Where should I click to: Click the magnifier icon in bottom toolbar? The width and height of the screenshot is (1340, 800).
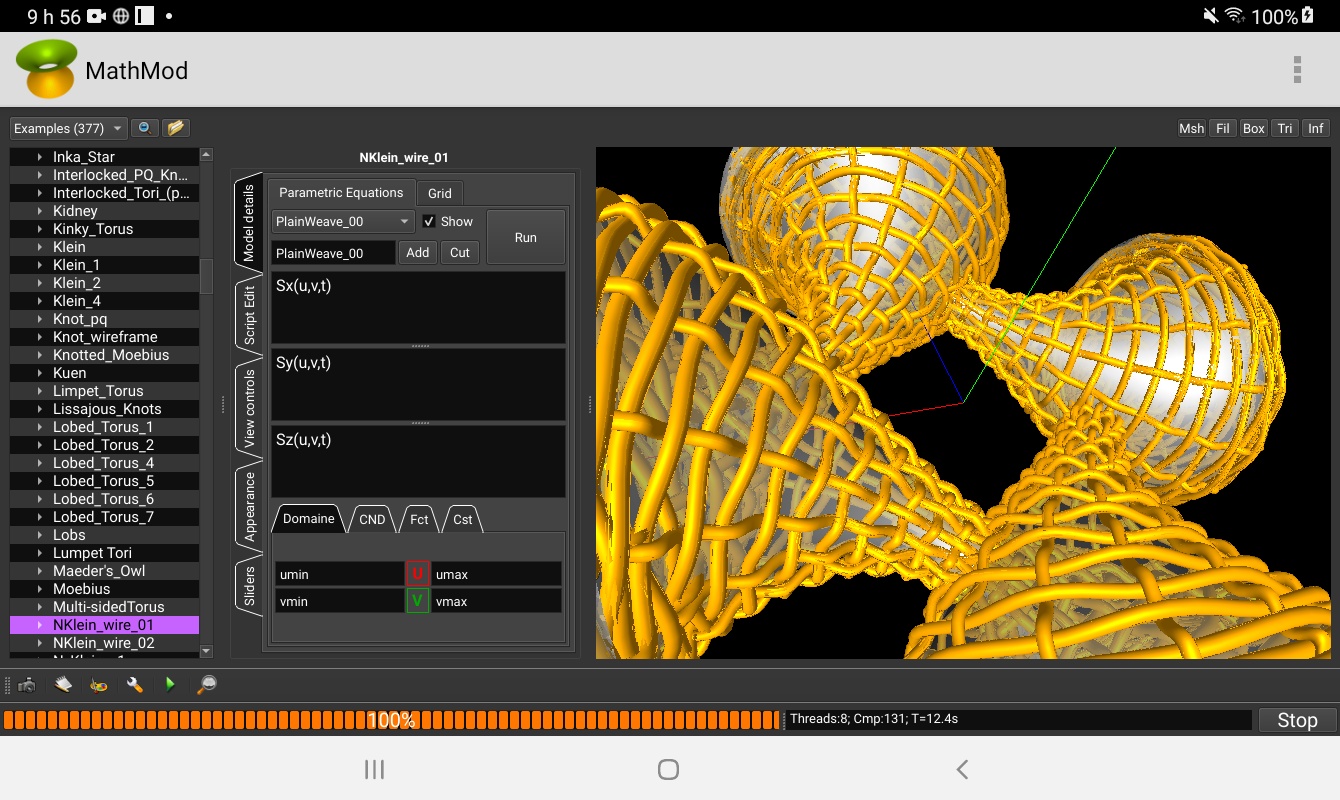click(x=206, y=685)
